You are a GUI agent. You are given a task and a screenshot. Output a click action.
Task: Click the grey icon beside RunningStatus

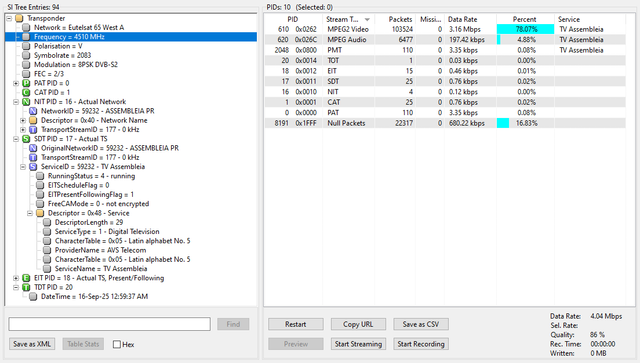[40, 176]
